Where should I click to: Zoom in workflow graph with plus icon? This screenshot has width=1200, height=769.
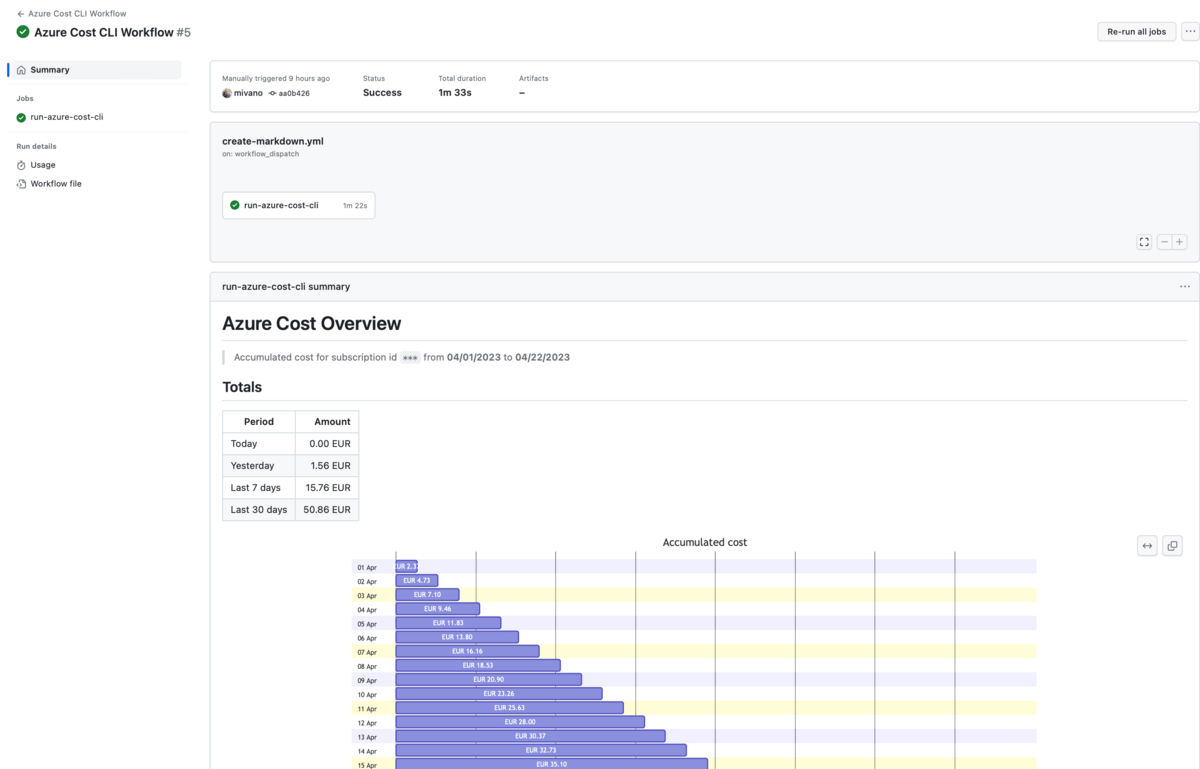tap(1180, 242)
